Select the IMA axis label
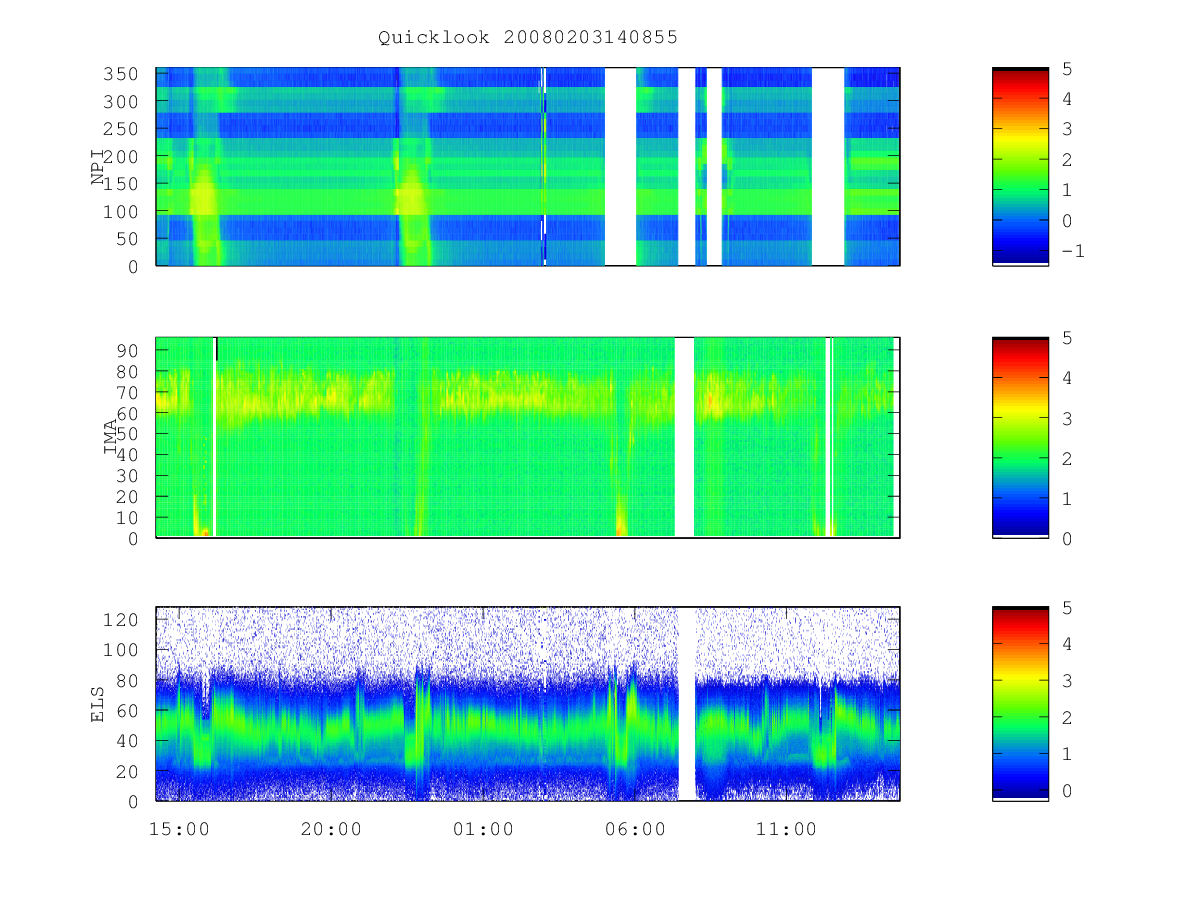 click(111, 438)
